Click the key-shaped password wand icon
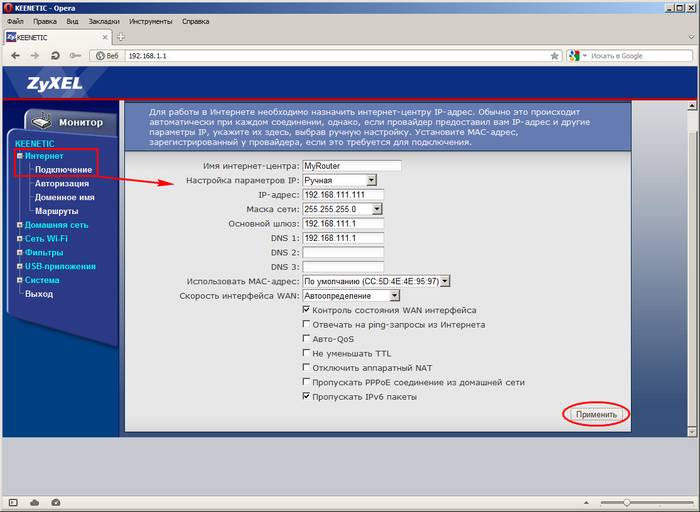This screenshot has height=512, width=700. (x=75, y=56)
